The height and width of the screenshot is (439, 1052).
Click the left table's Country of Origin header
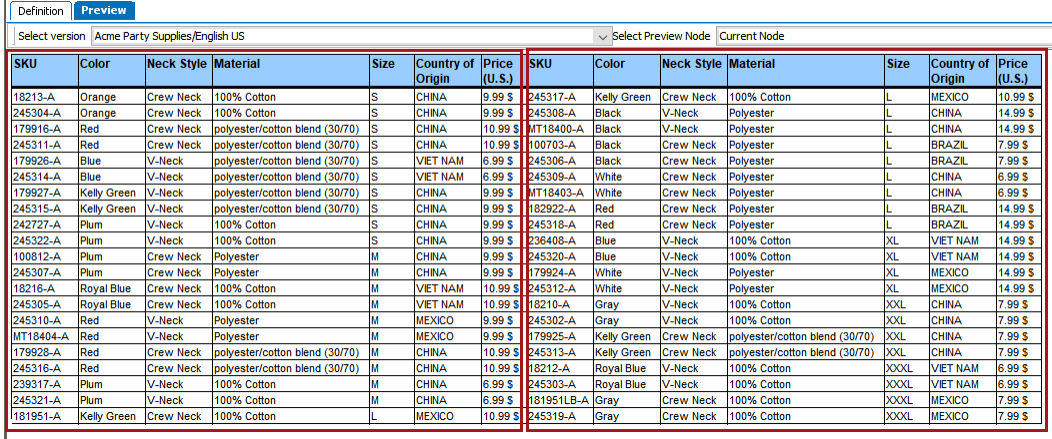448,70
